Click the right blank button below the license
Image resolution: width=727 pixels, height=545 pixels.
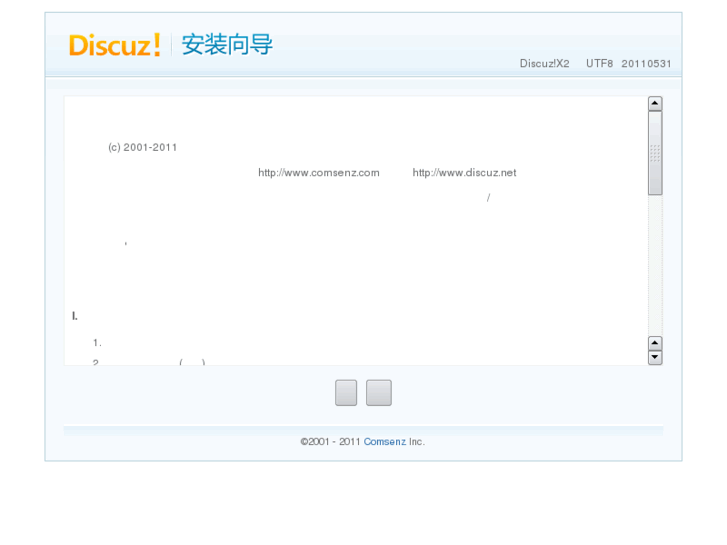[x=379, y=393]
